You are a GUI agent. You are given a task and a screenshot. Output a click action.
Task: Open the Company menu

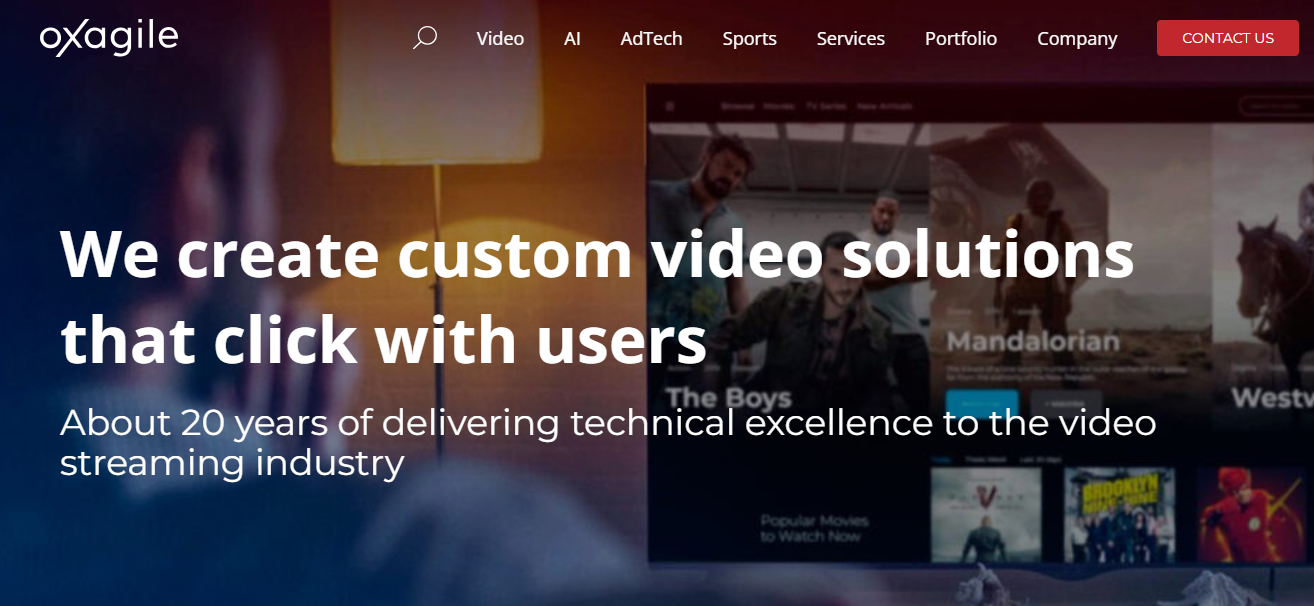click(x=1076, y=38)
